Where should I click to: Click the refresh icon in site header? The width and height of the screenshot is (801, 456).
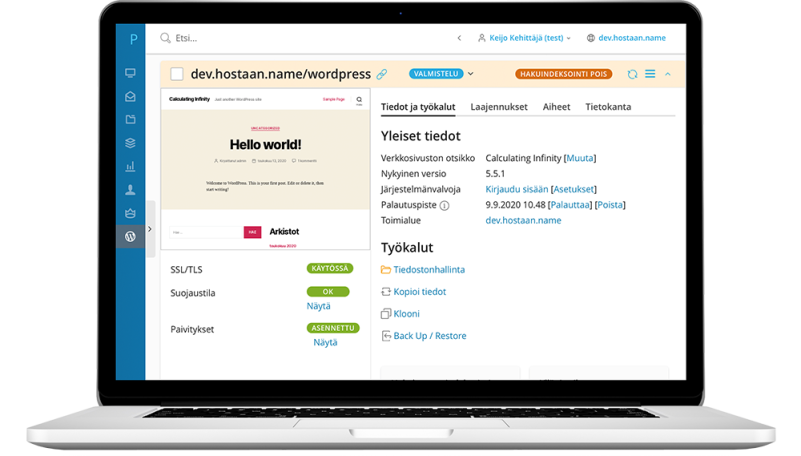(x=632, y=75)
